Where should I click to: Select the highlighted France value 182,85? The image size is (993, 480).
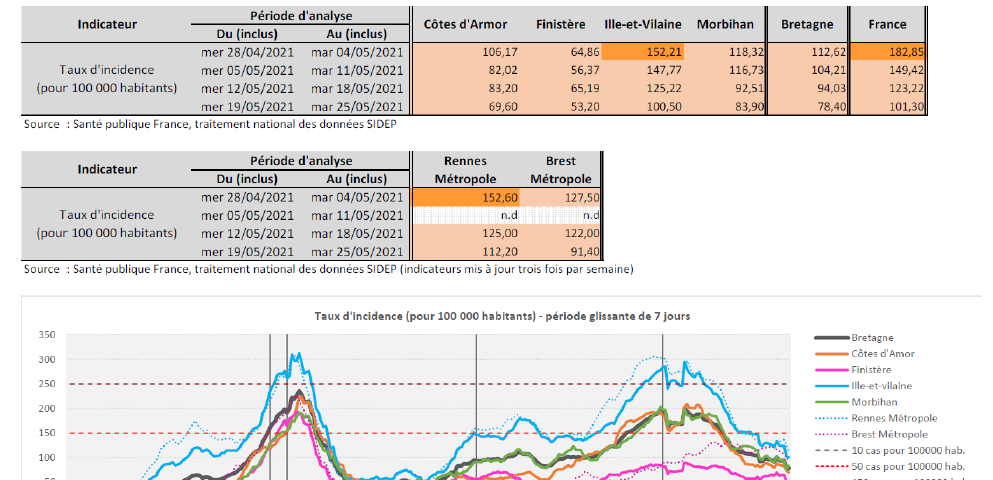click(887, 52)
